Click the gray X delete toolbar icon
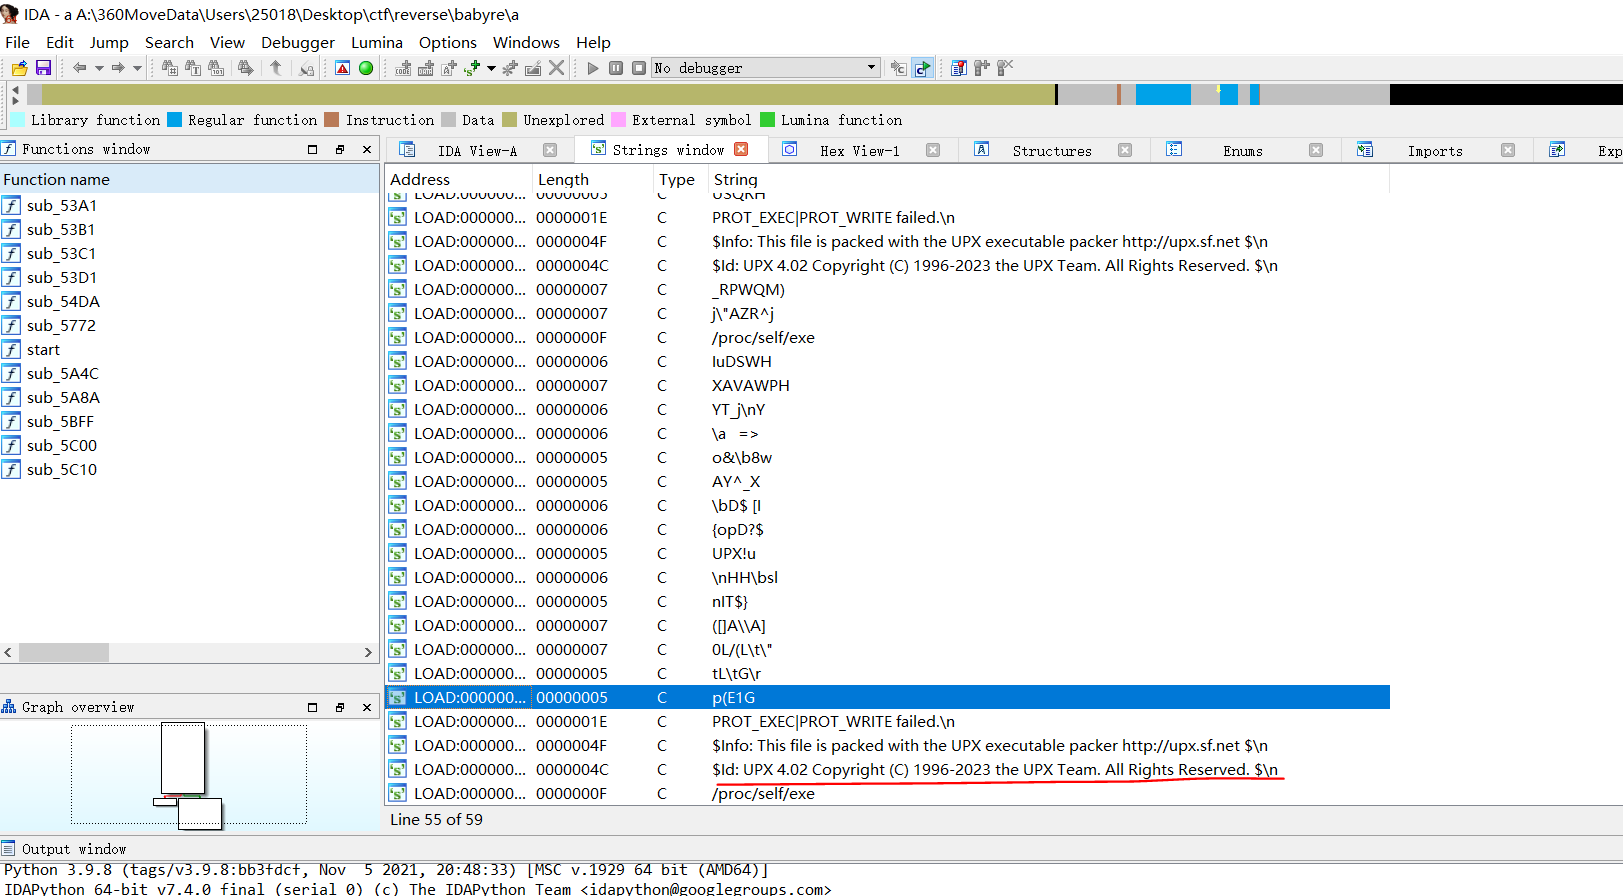This screenshot has width=1623, height=896. tap(557, 68)
